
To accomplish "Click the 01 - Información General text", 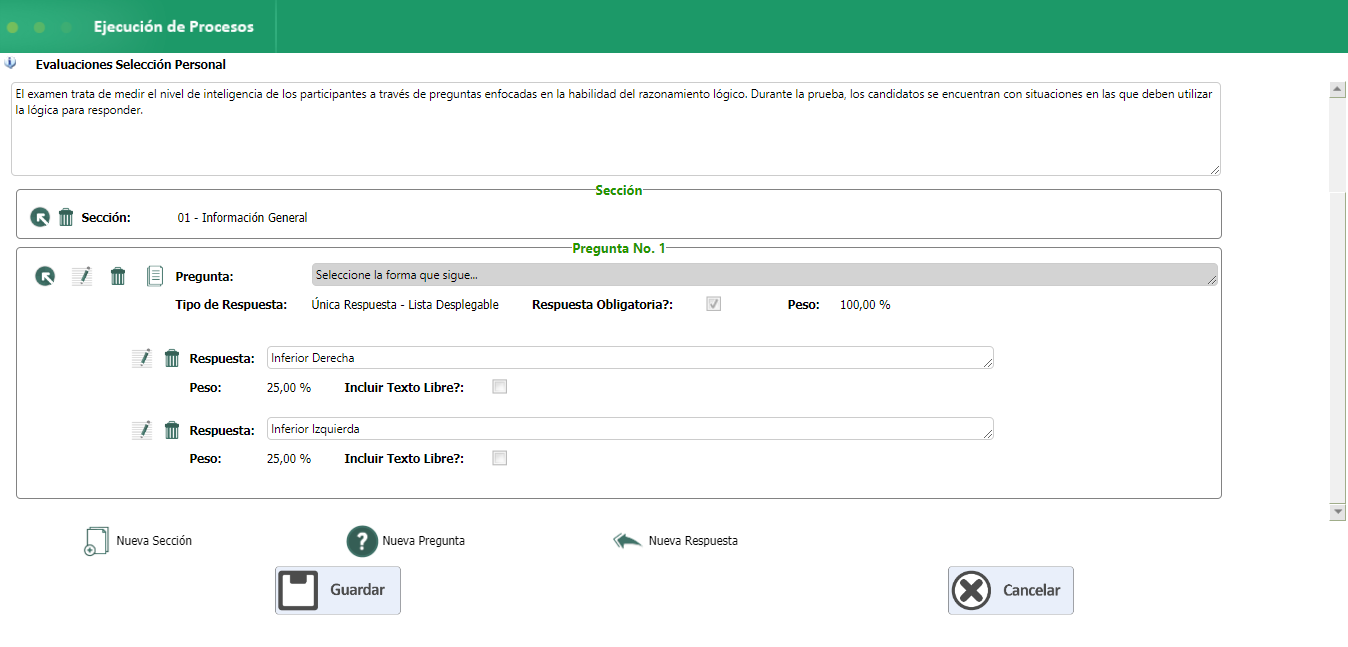I will (x=243, y=217).
